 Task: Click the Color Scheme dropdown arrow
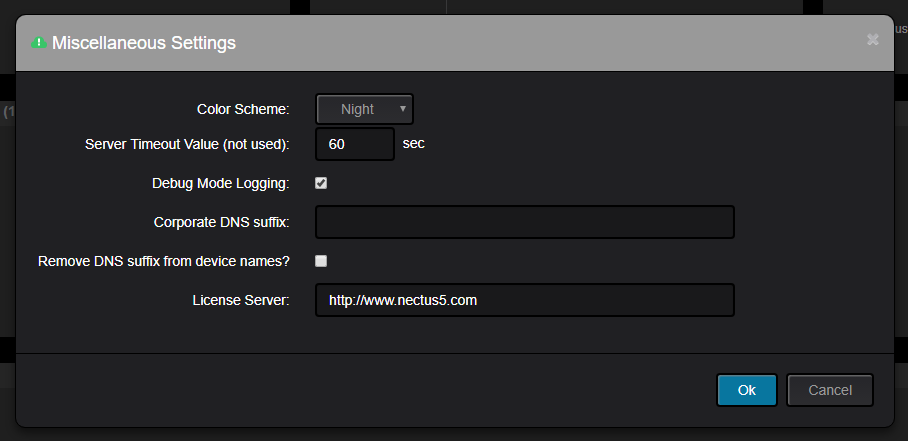[x=402, y=108]
